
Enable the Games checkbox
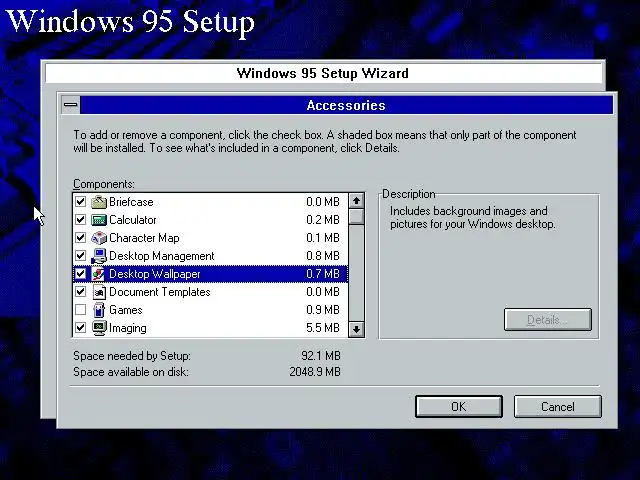pyautogui.click(x=81, y=309)
